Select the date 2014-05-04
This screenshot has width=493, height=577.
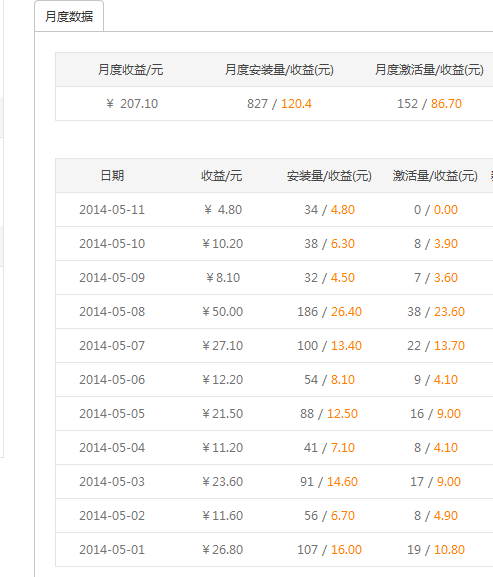click(112, 448)
